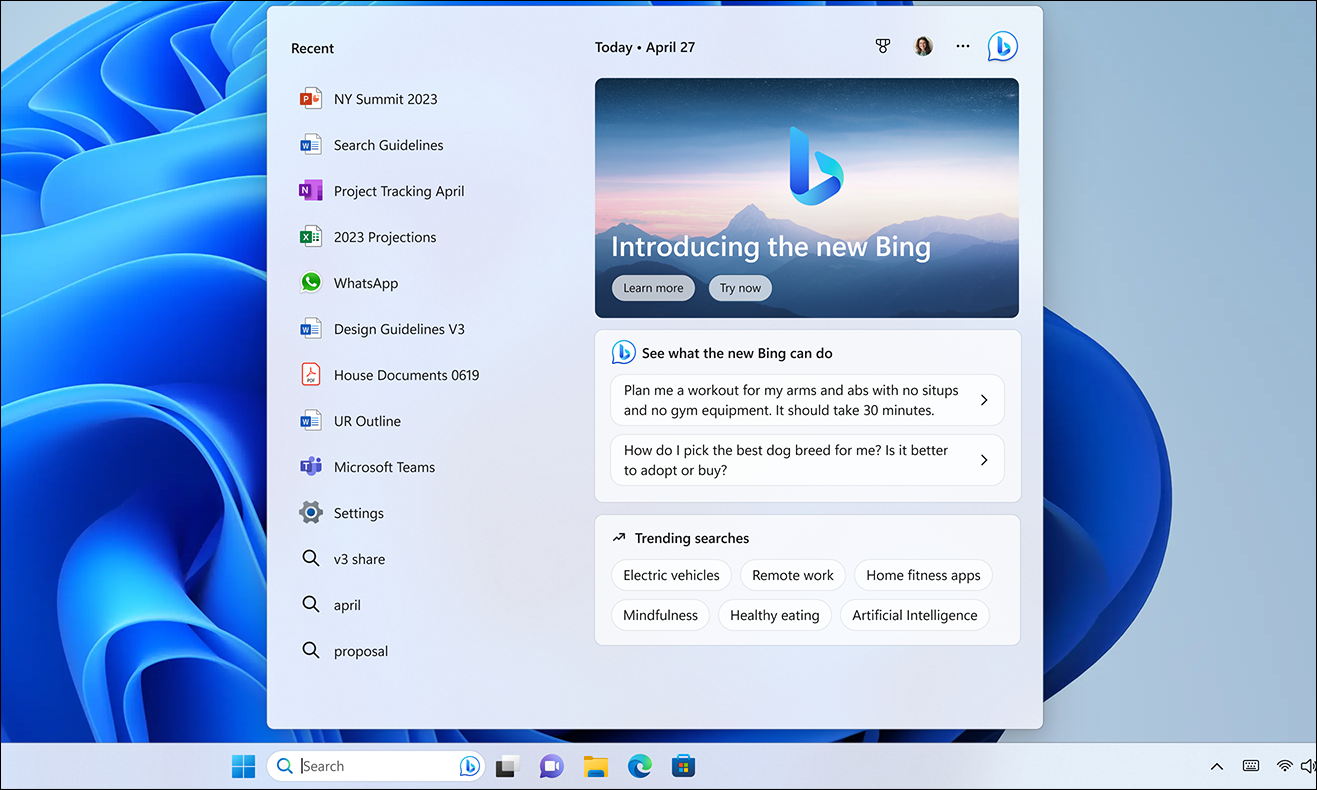The width and height of the screenshot is (1317, 790).
Task: Open the Rewards trophy icon in panel header
Action: [x=883, y=46]
